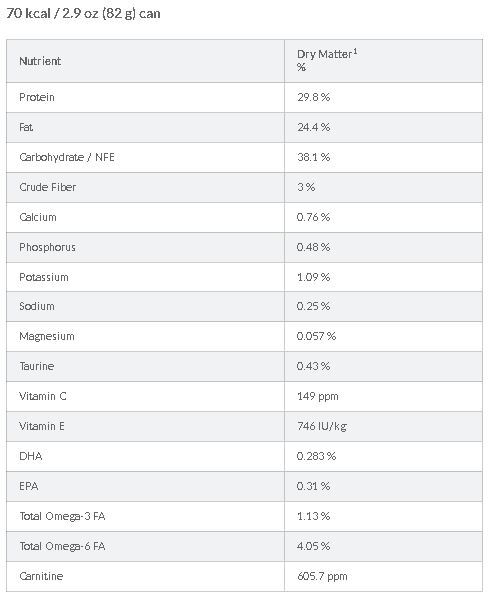Select the EPA row label
Image resolution: width=490 pixels, height=599 pixels.
pos(29,486)
